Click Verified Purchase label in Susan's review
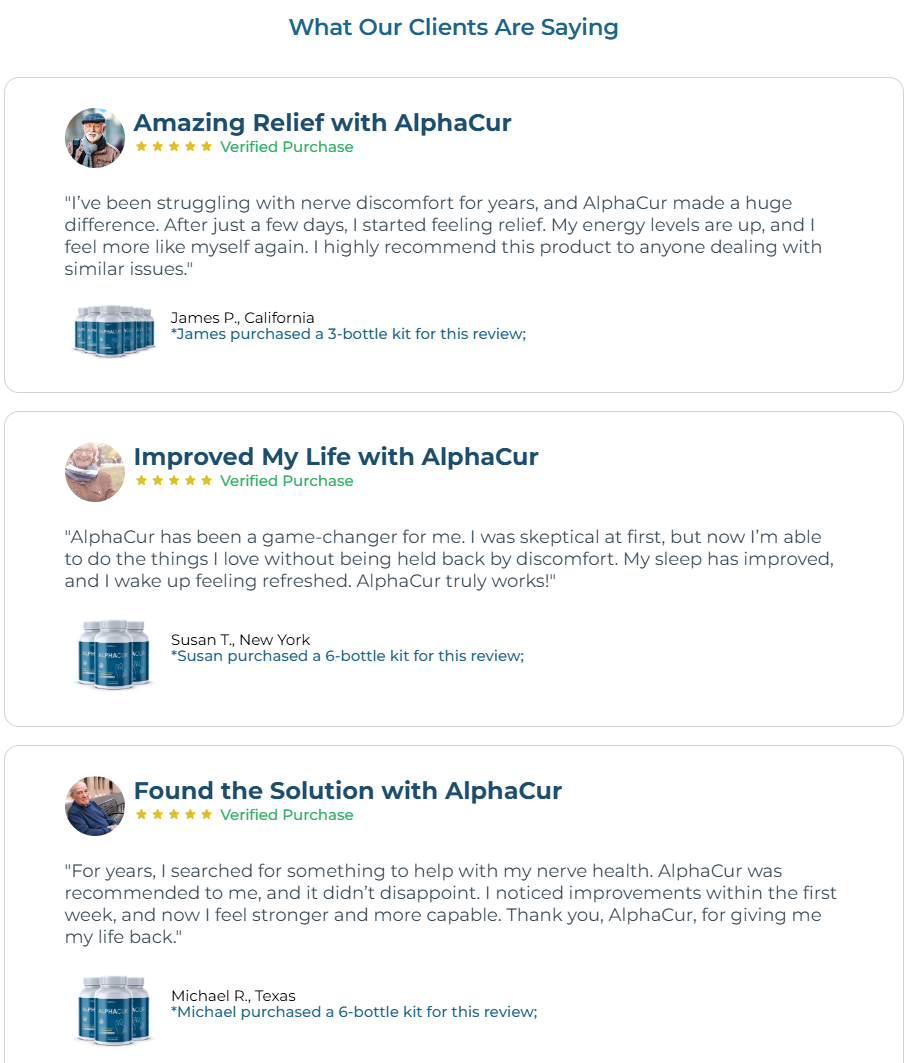This screenshot has height=1063, width=908. [287, 481]
